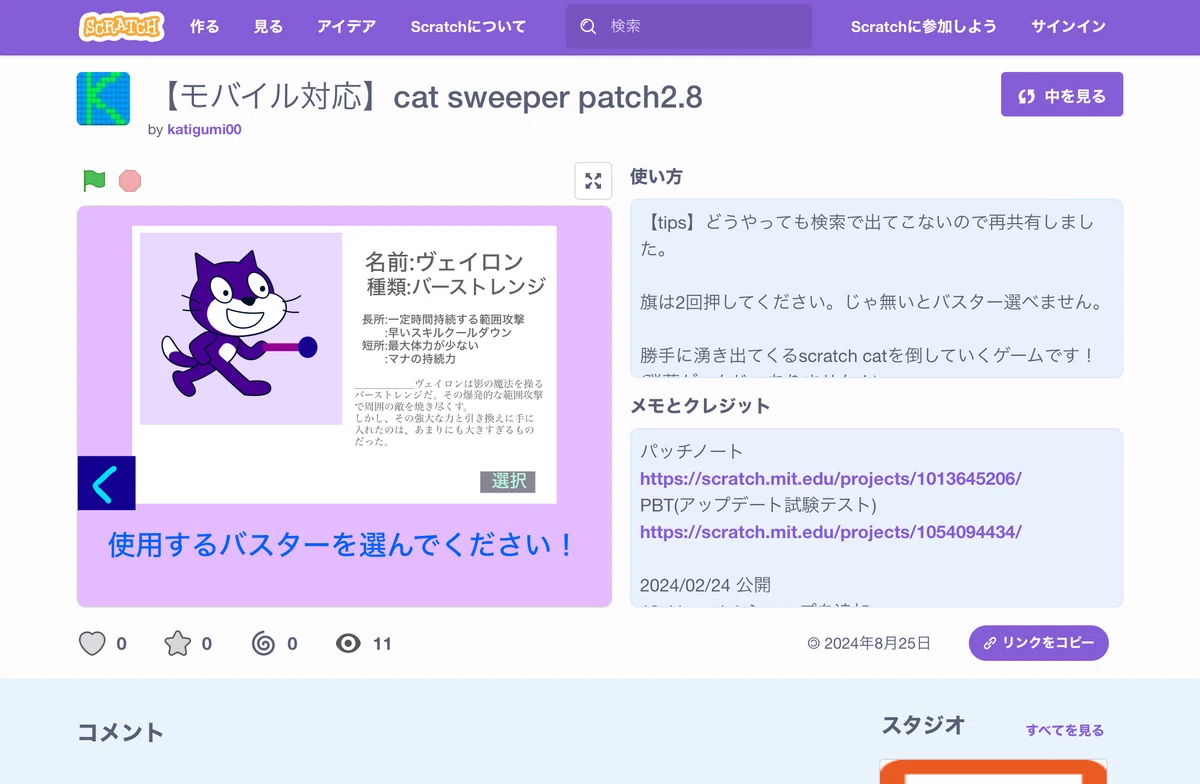Click the 2024年8月25日 date text

(x=877, y=644)
